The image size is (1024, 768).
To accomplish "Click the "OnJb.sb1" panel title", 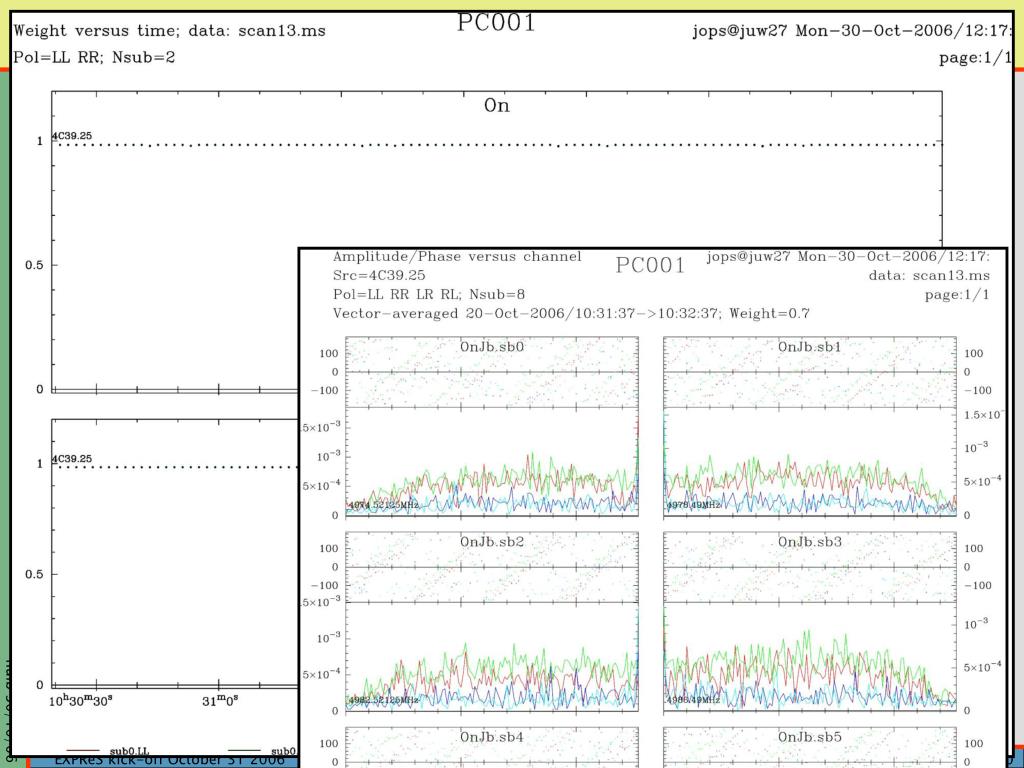I will pos(810,347).
